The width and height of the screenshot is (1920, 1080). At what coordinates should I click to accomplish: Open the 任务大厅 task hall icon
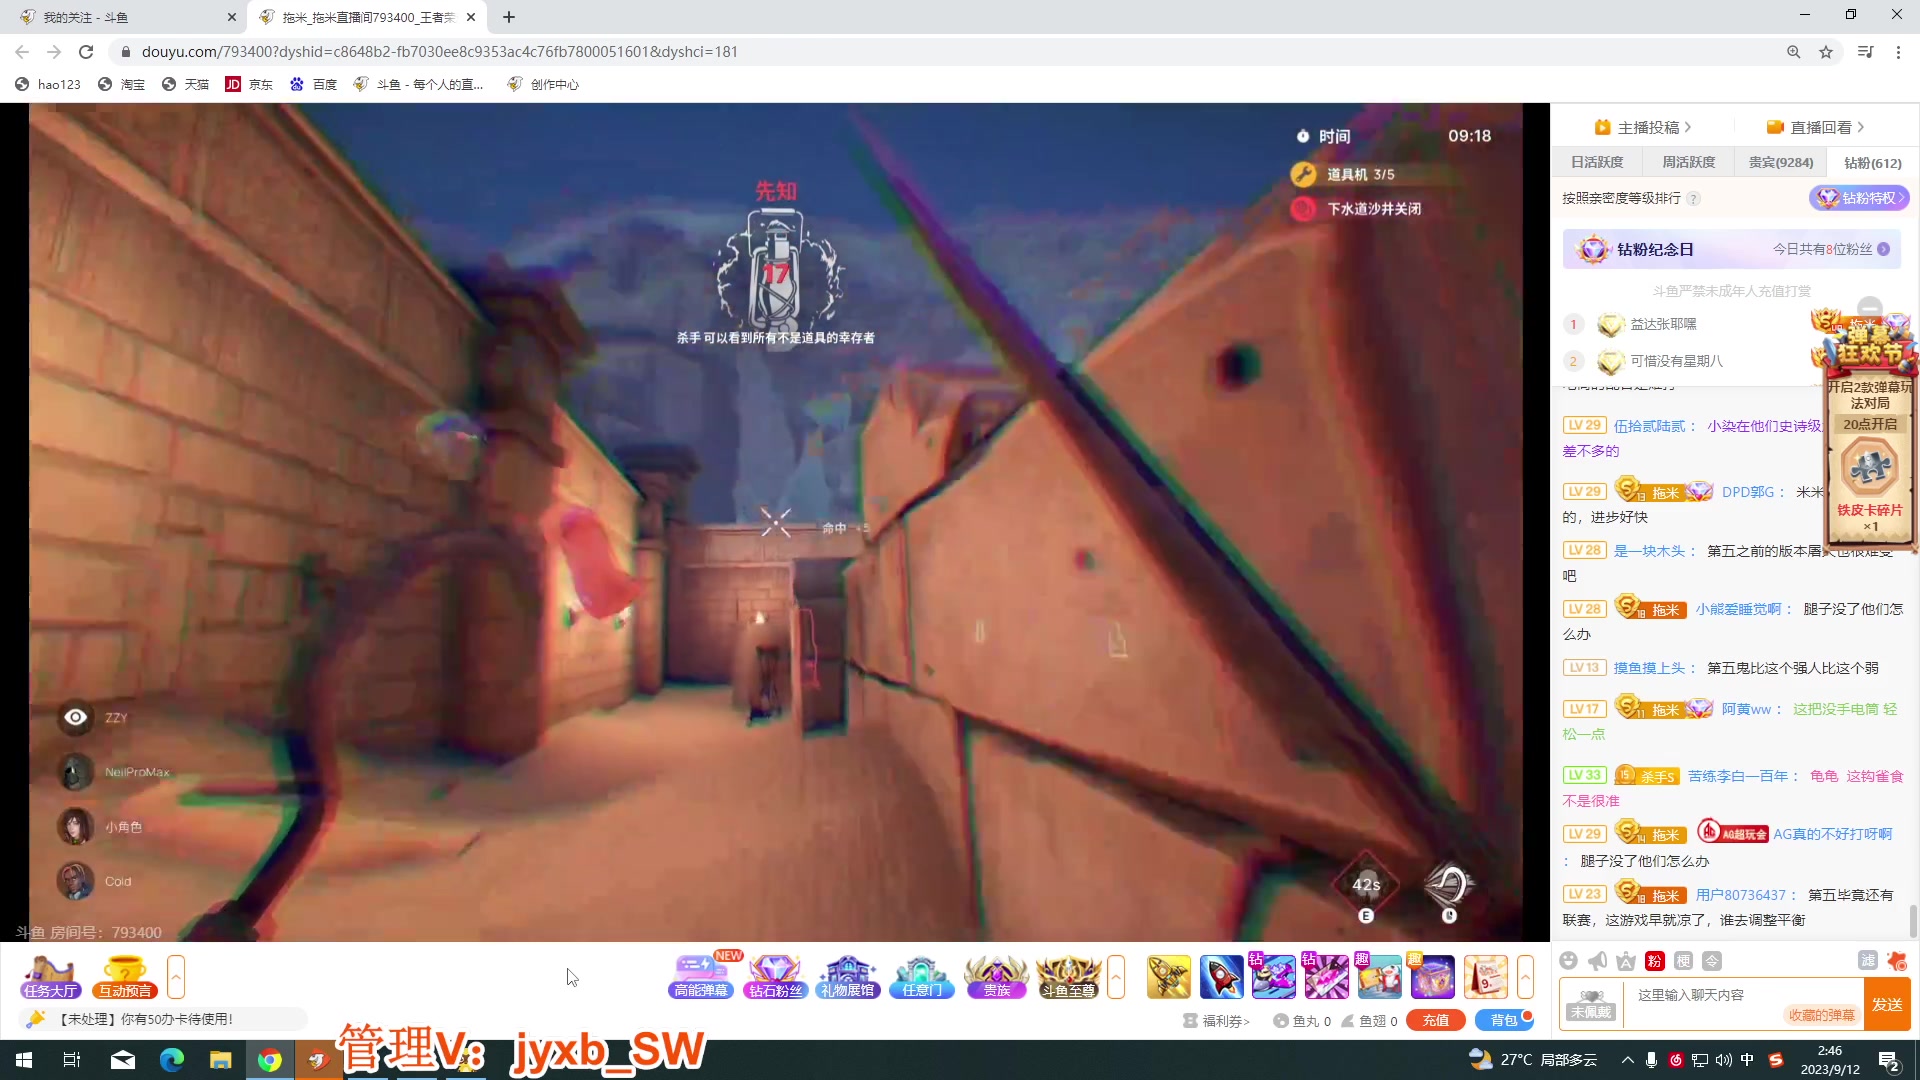coord(50,977)
